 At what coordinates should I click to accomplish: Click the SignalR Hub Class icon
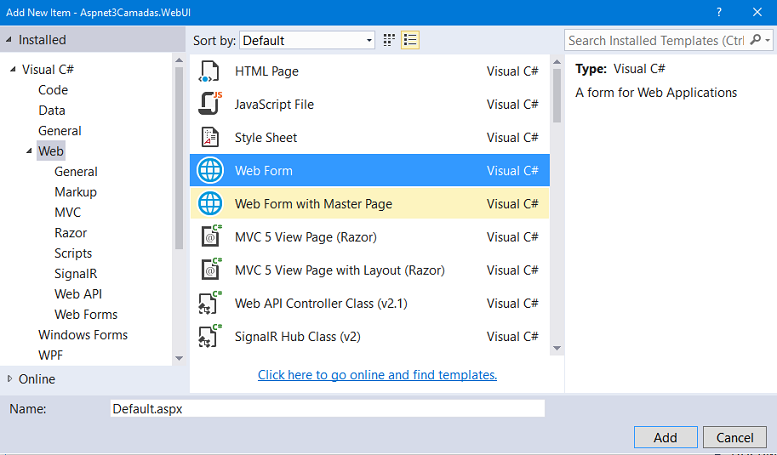[210, 336]
